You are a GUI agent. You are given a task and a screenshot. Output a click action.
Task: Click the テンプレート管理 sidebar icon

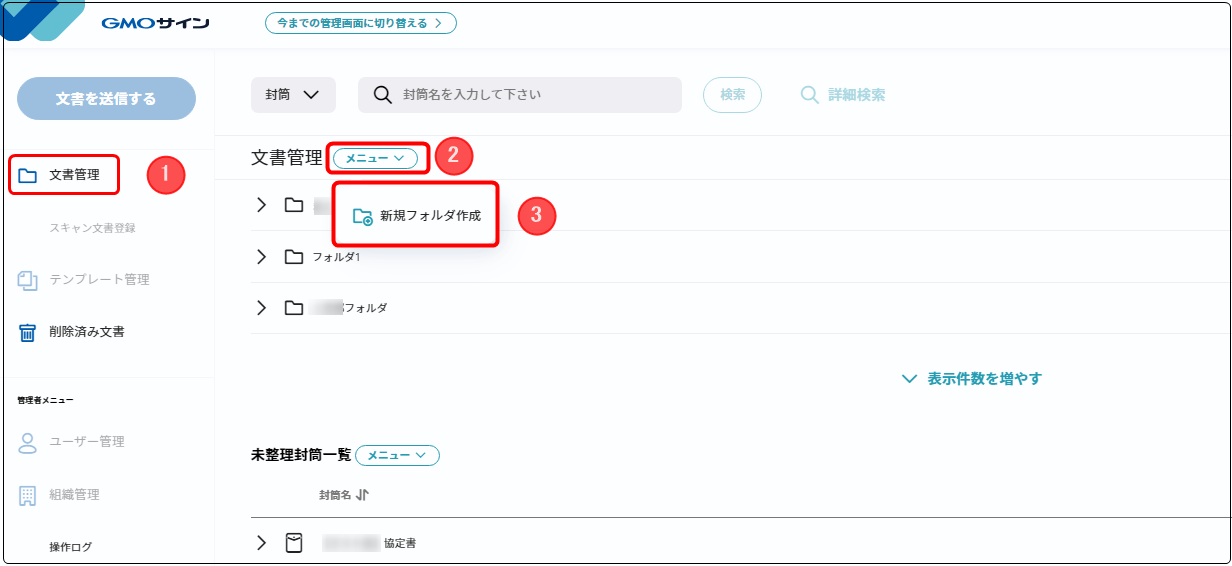pos(28,280)
